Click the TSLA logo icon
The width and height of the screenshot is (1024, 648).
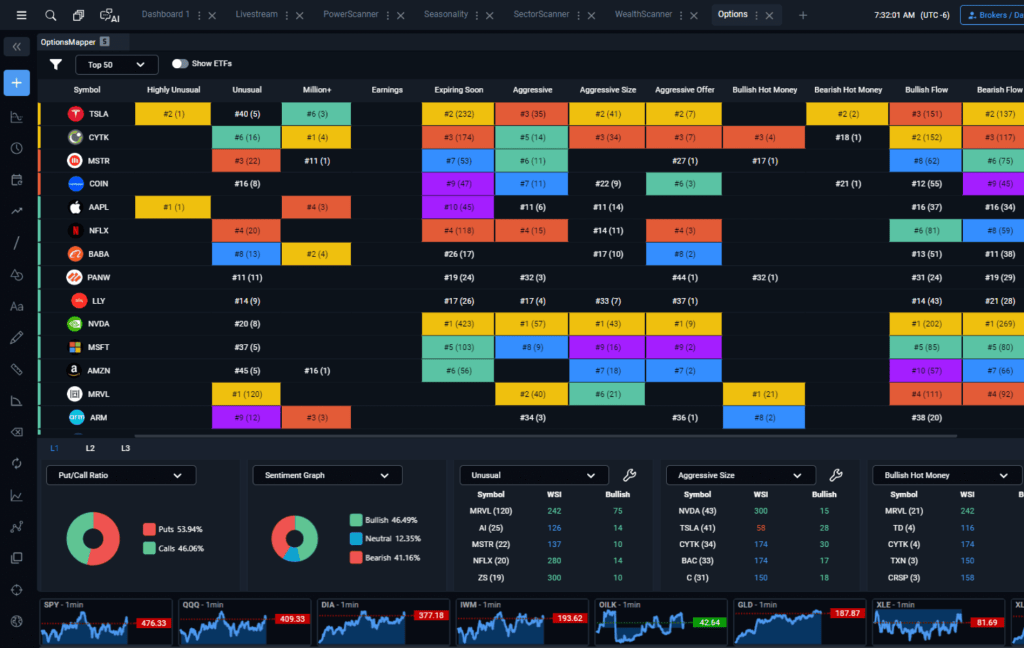pyautogui.click(x=76, y=114)
